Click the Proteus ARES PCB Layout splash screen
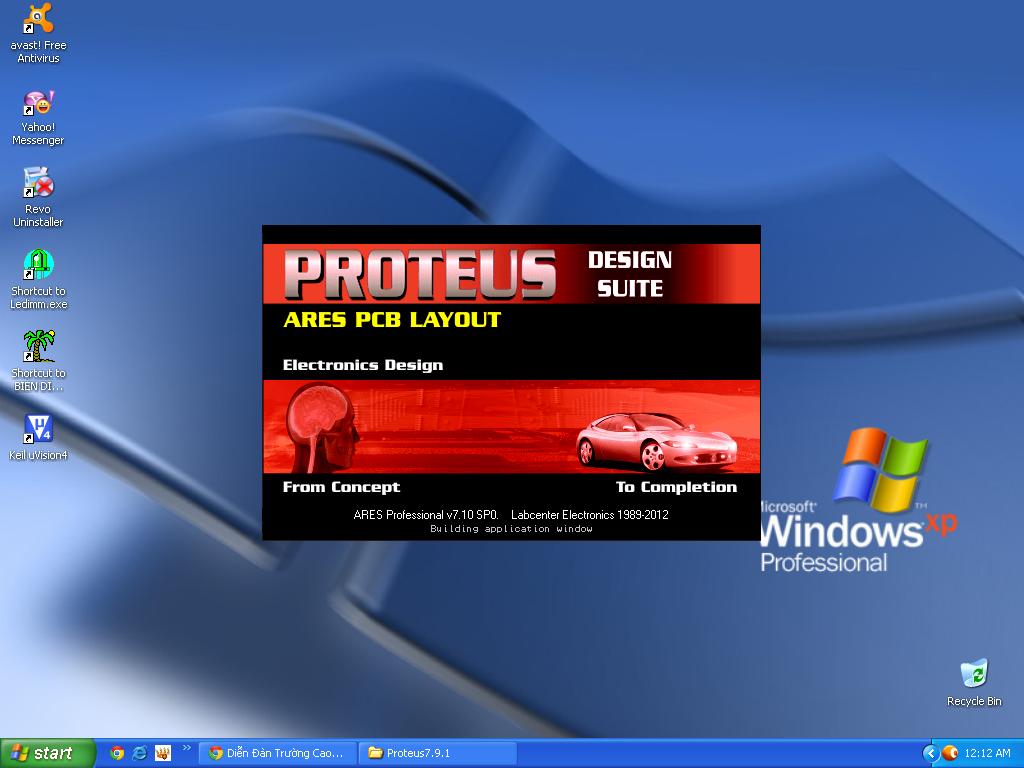Image resolution: width=1024 pixels, height=768 pixels. coord(511,383)
